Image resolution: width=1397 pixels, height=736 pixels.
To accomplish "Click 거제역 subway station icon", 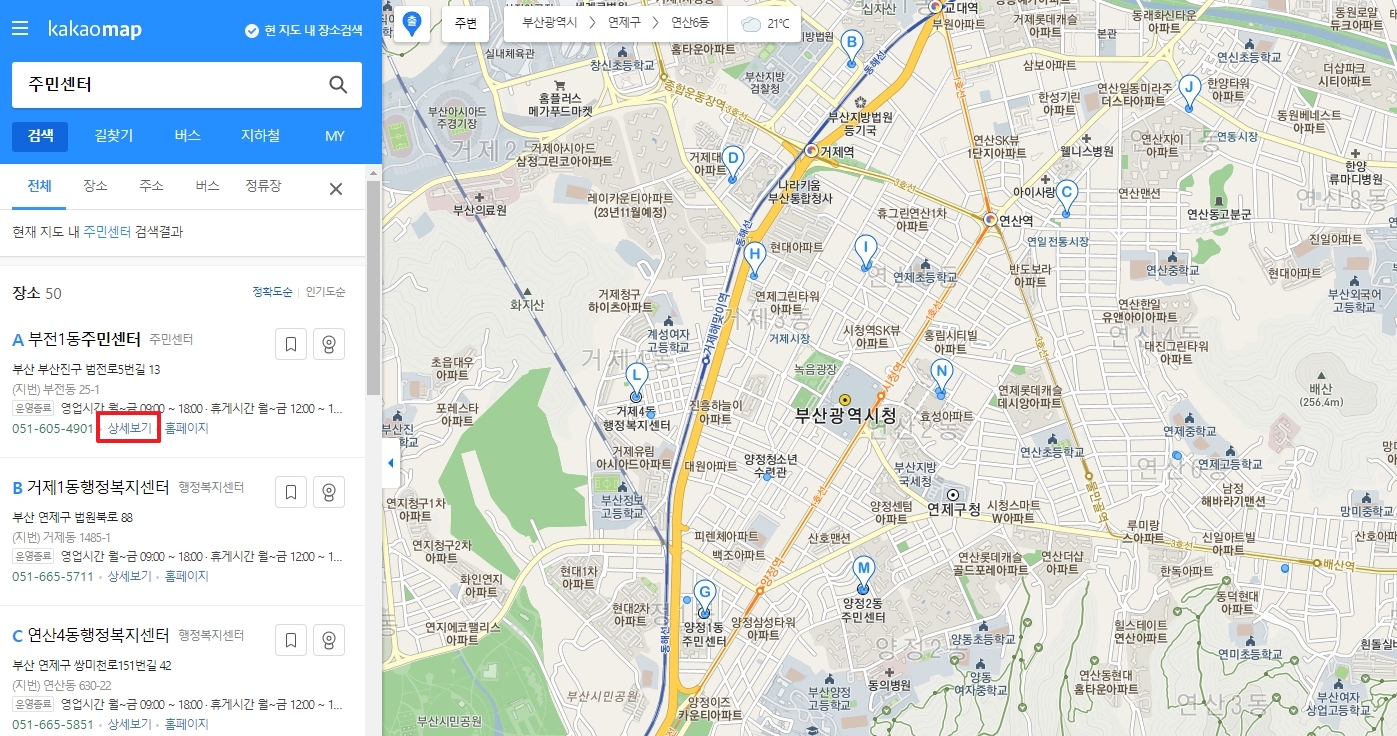I will coord(811,150).
